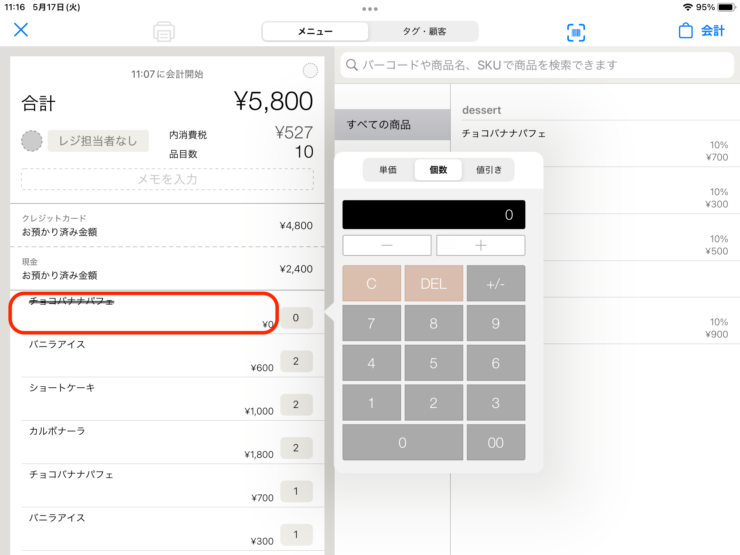The image size is (740, 555).
Task: Tap the product search field
Action: pos(537,65)
